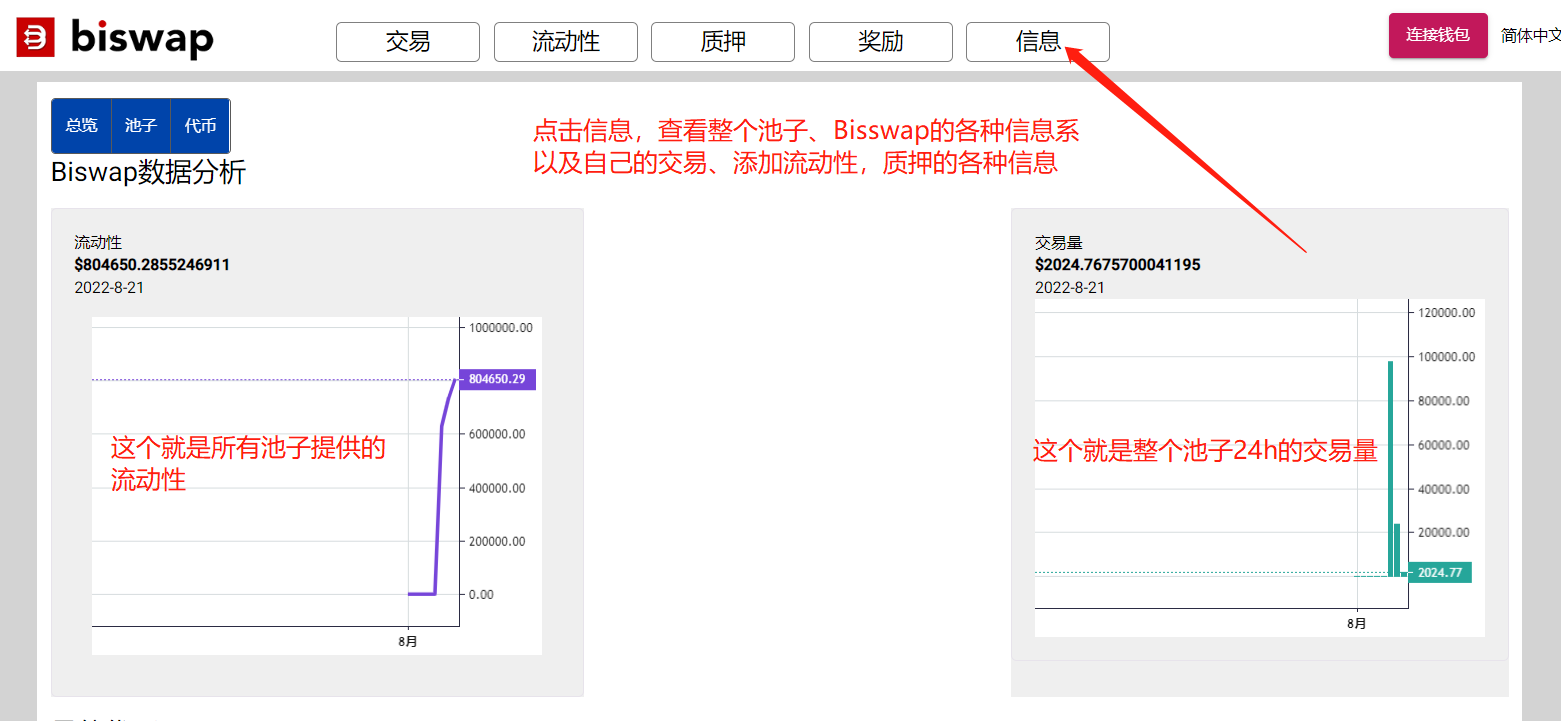The image size is (1561, 721).
Task: Switch to the 总览 tab
Action: [x=82, y=126]
